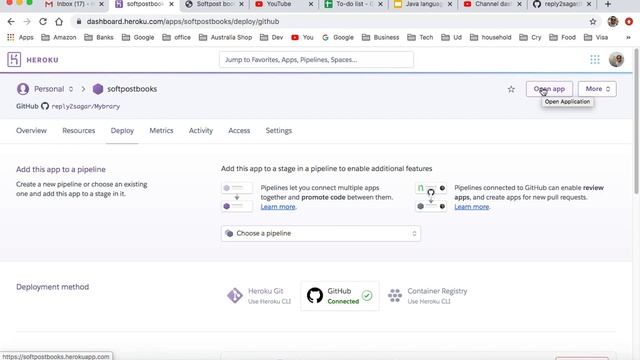Switch to the reply2sagar GitHub browser tab
Screen dimensions: 640x360
(x=562, y=4)
